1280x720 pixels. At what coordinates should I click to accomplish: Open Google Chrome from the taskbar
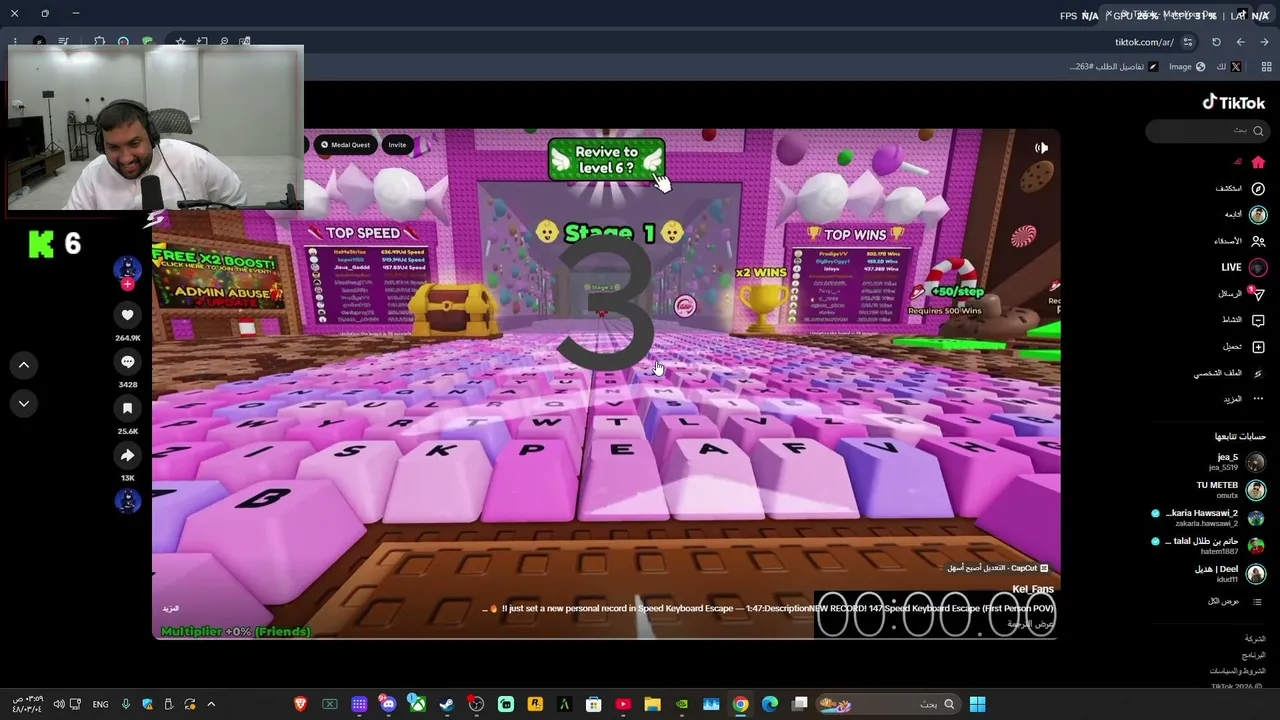click(740, 704)
